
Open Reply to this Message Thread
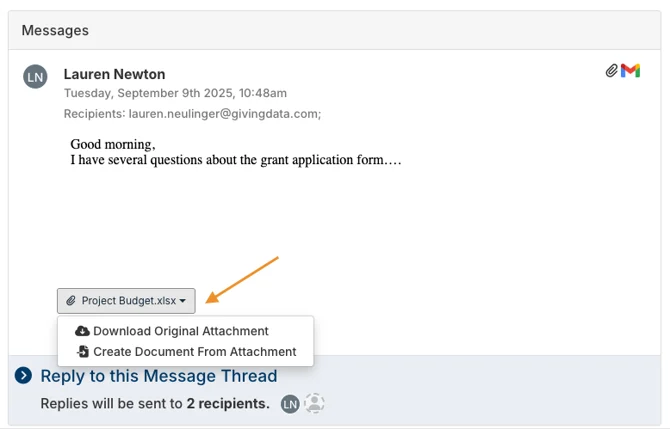[159, 376]
